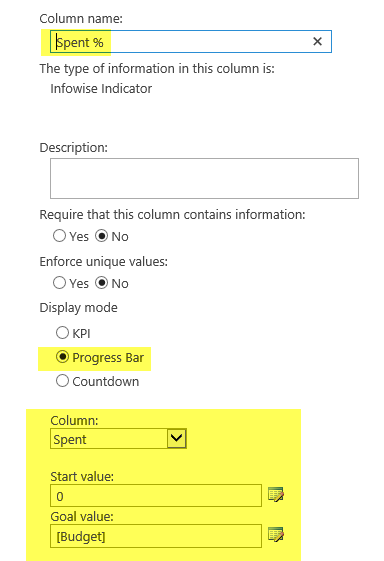Viewport: 384px width, 561px height.
Task: Click the Description label
Action: (x=73, y=147)
